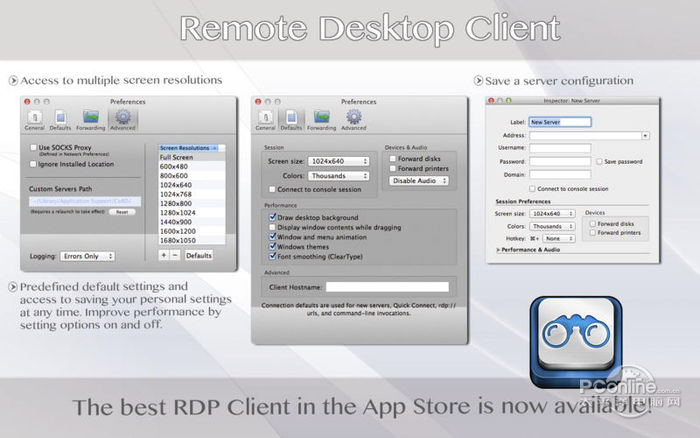Open Forwarding icon in Session defaults window

[x=321, y=118]
